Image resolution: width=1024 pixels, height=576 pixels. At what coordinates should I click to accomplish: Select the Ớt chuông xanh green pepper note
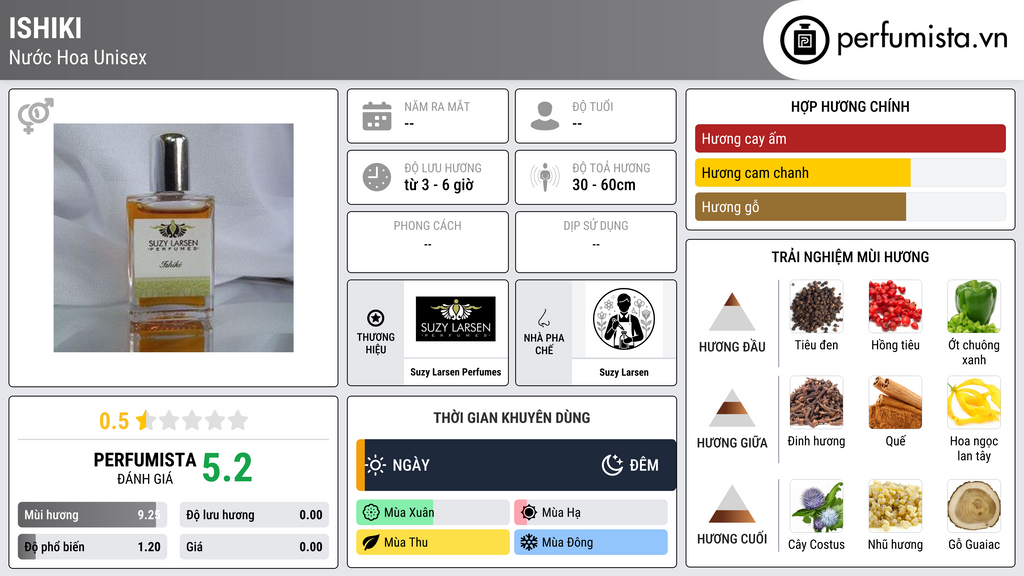click(974, 306)
